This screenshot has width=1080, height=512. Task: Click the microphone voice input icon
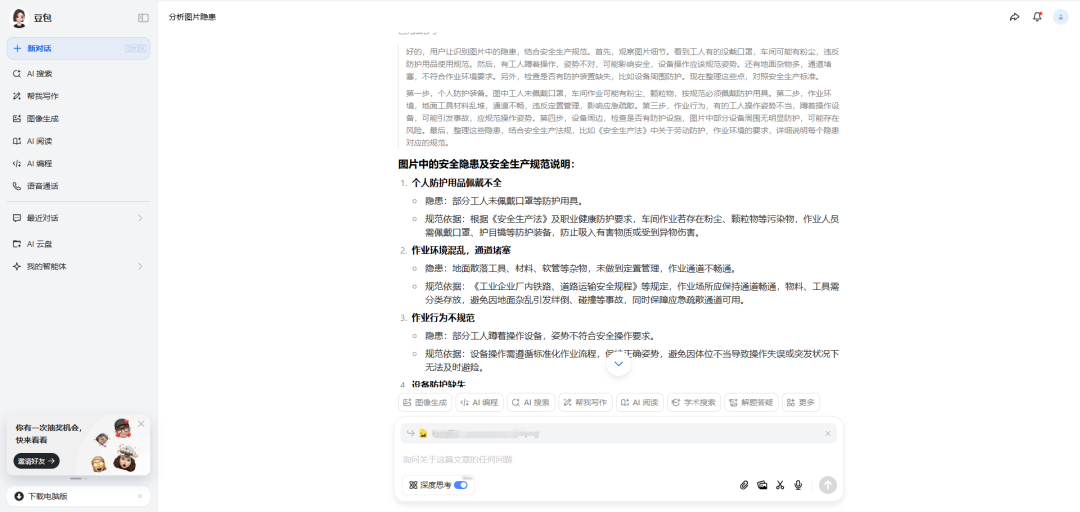click(x=798, y=485)
